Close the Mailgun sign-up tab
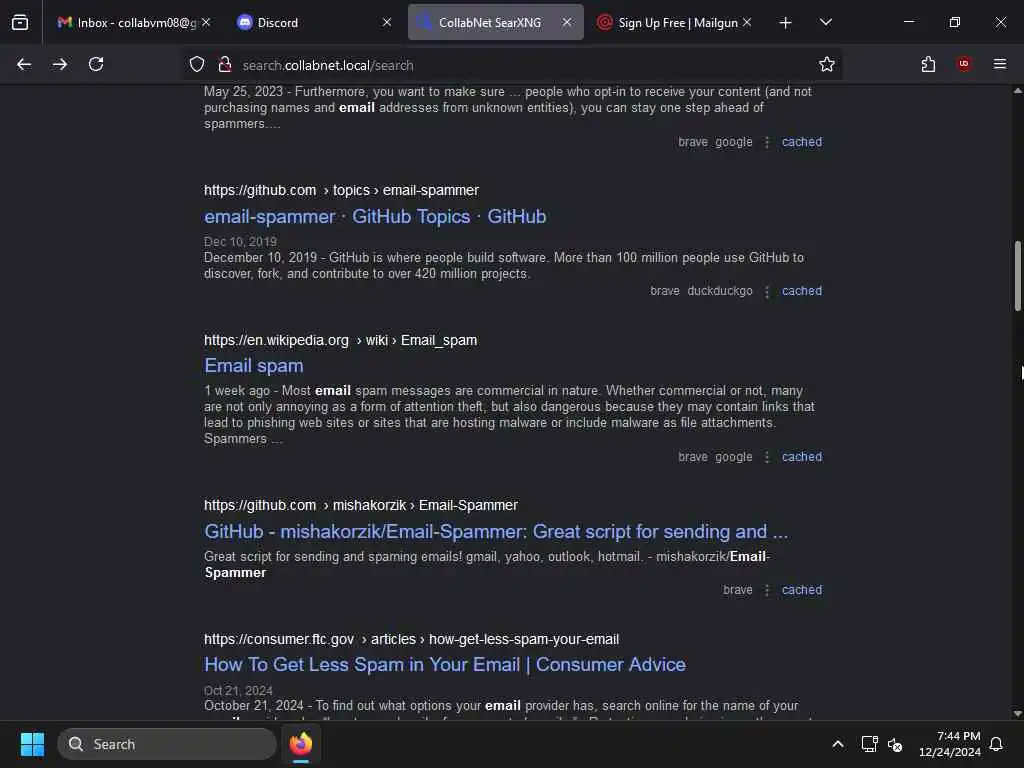The width and height of the screenshot is (1024, 768). coord(747,22)
